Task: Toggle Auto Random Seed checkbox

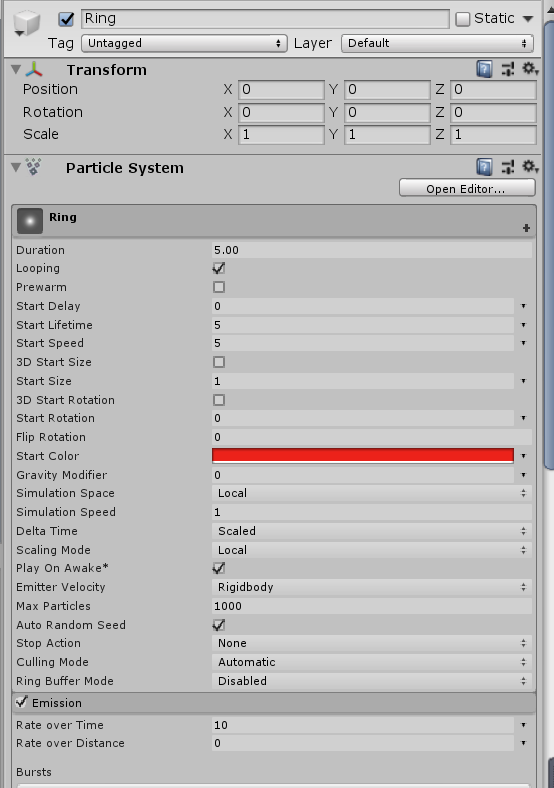Action: [219, 625]
